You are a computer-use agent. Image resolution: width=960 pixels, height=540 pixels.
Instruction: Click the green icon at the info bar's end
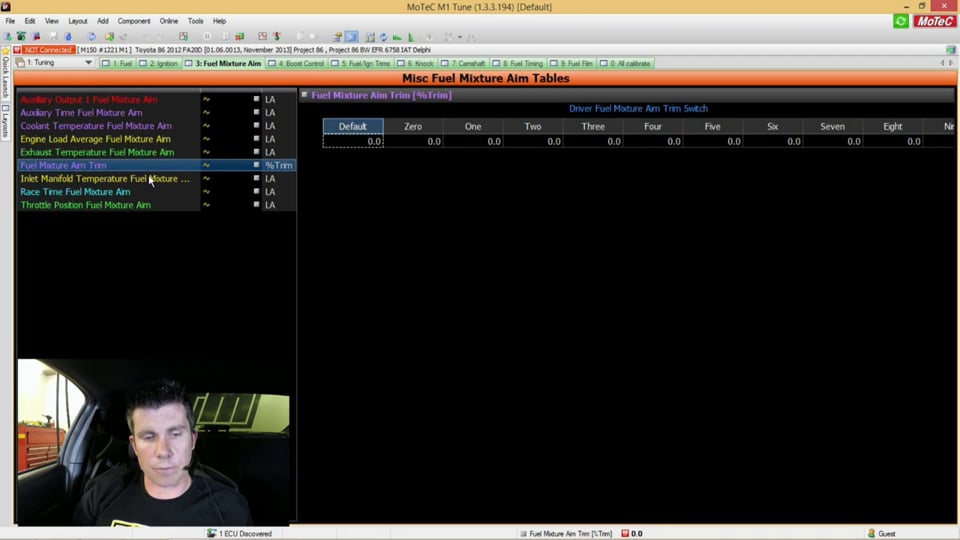950,50
